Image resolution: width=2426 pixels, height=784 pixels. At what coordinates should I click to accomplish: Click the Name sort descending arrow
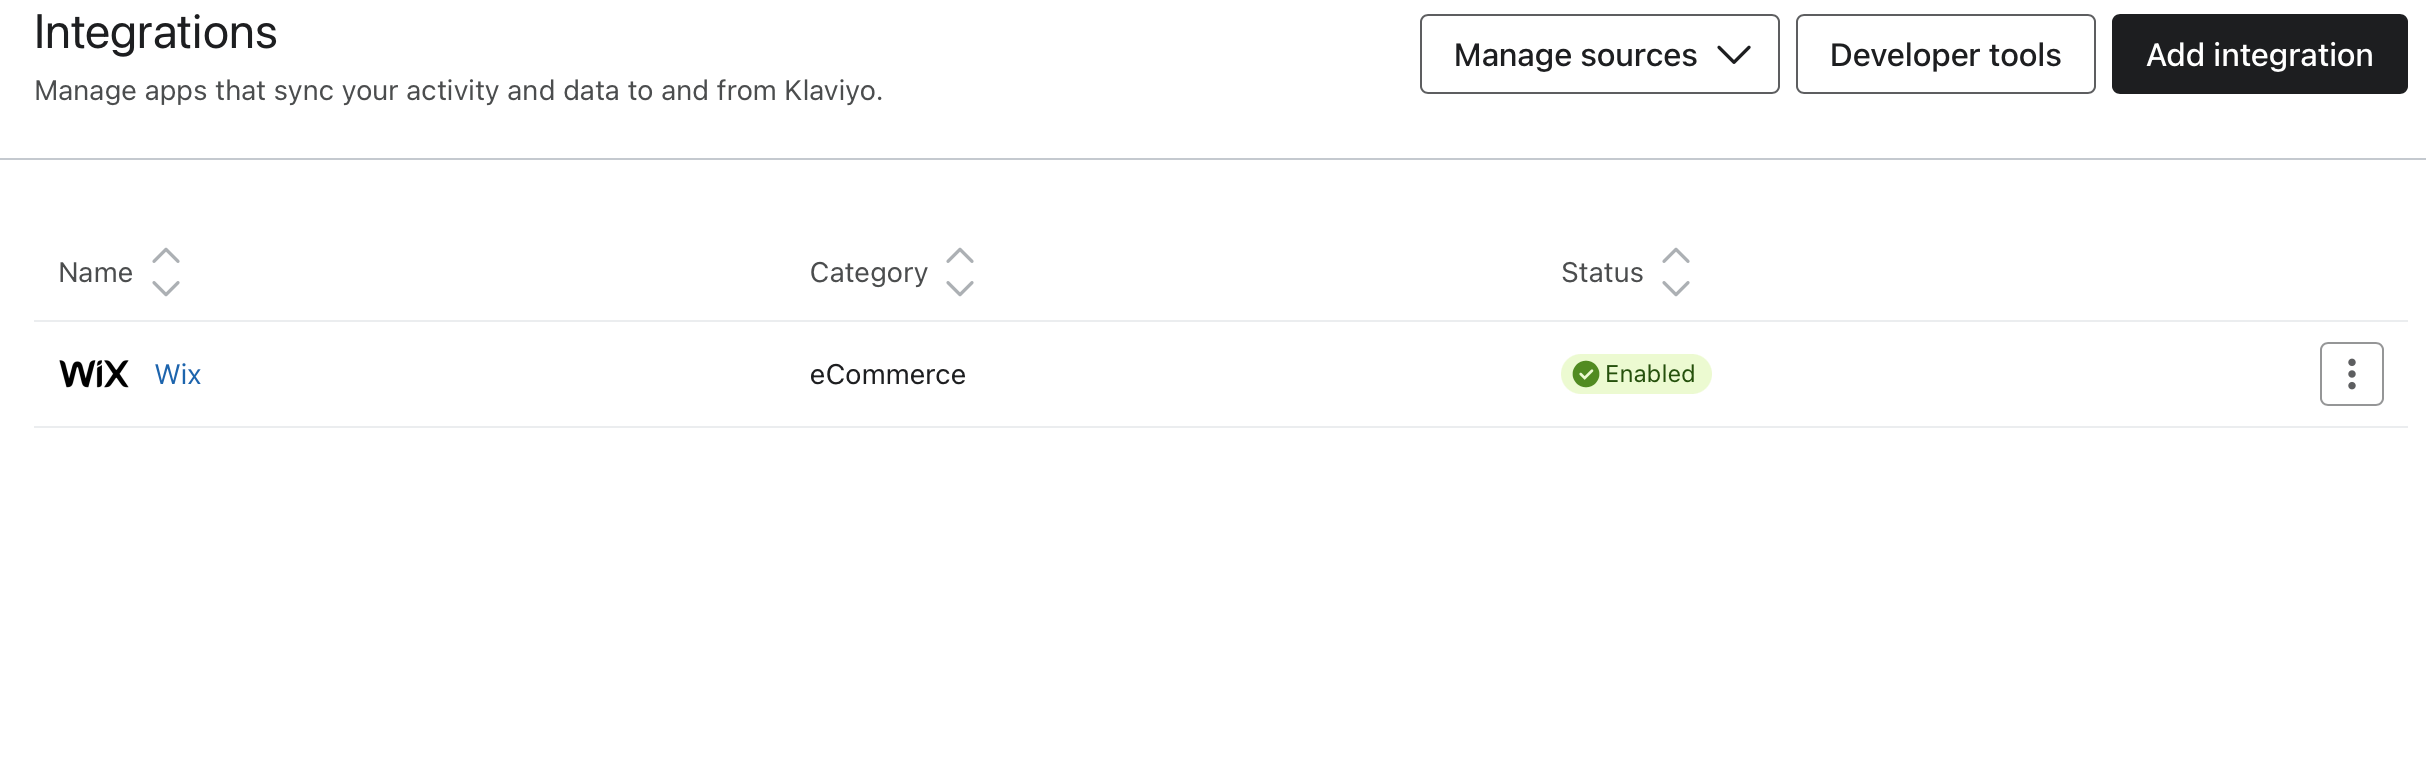coord(166,288)
